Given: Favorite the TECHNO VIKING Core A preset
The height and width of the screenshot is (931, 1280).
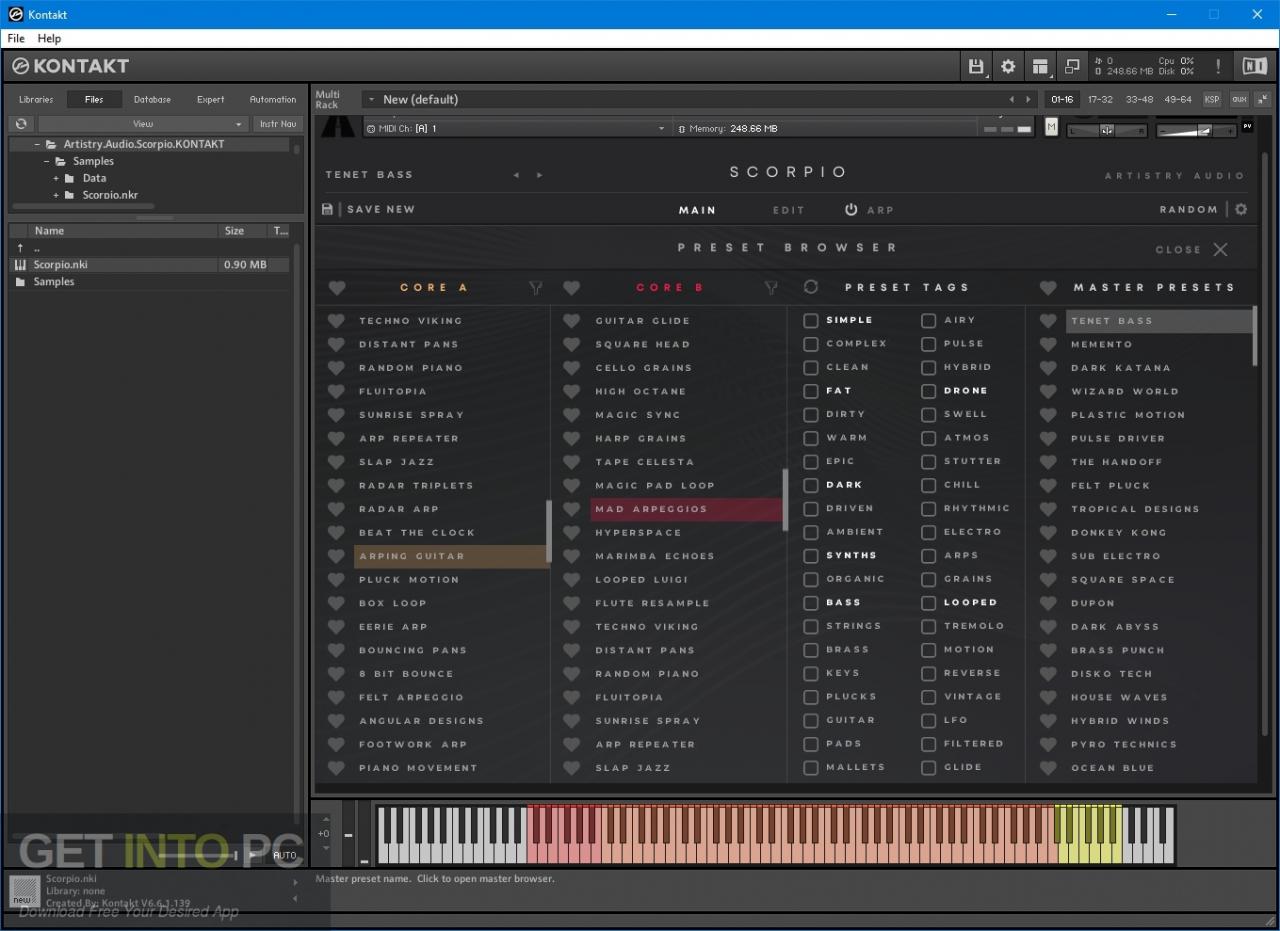Looking at the screenshot, I should [336, 321].
